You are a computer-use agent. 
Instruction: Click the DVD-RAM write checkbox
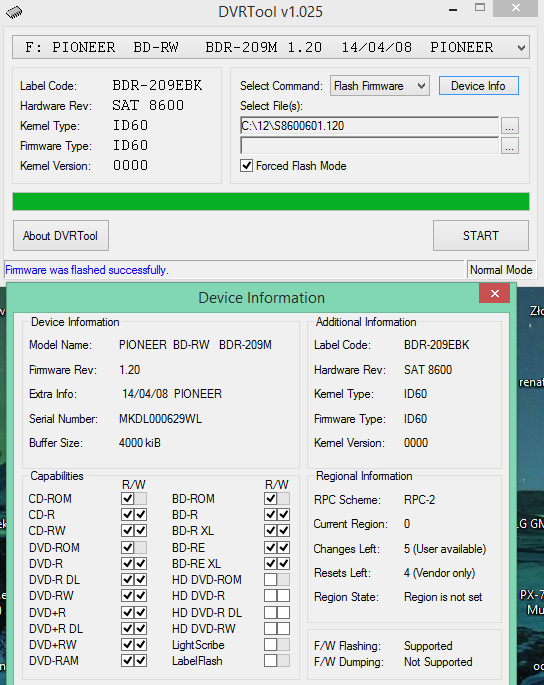[x=141, y=661]
